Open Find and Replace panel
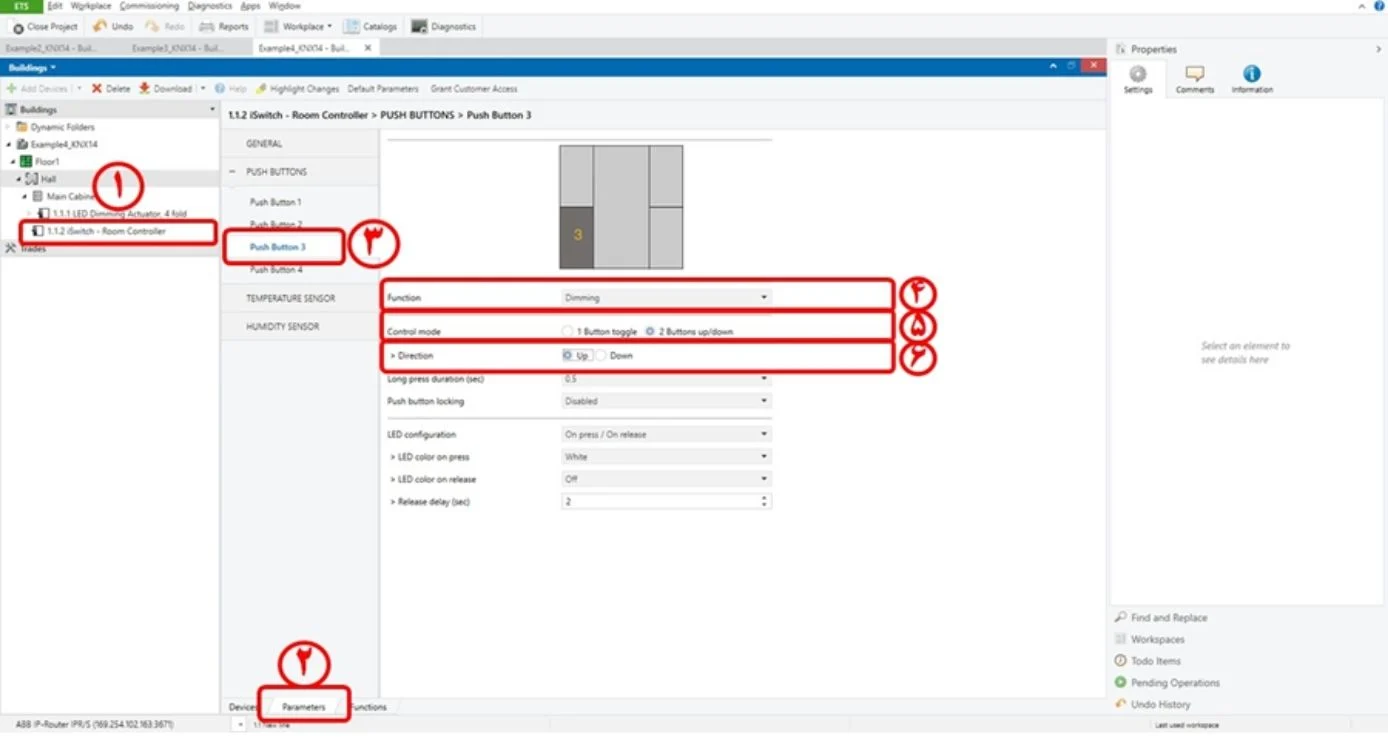 coord(1161,618)
